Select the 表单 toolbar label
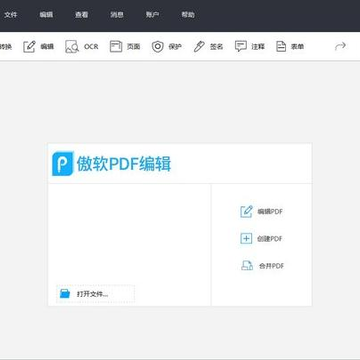360x360 pixels. (297, 47)
